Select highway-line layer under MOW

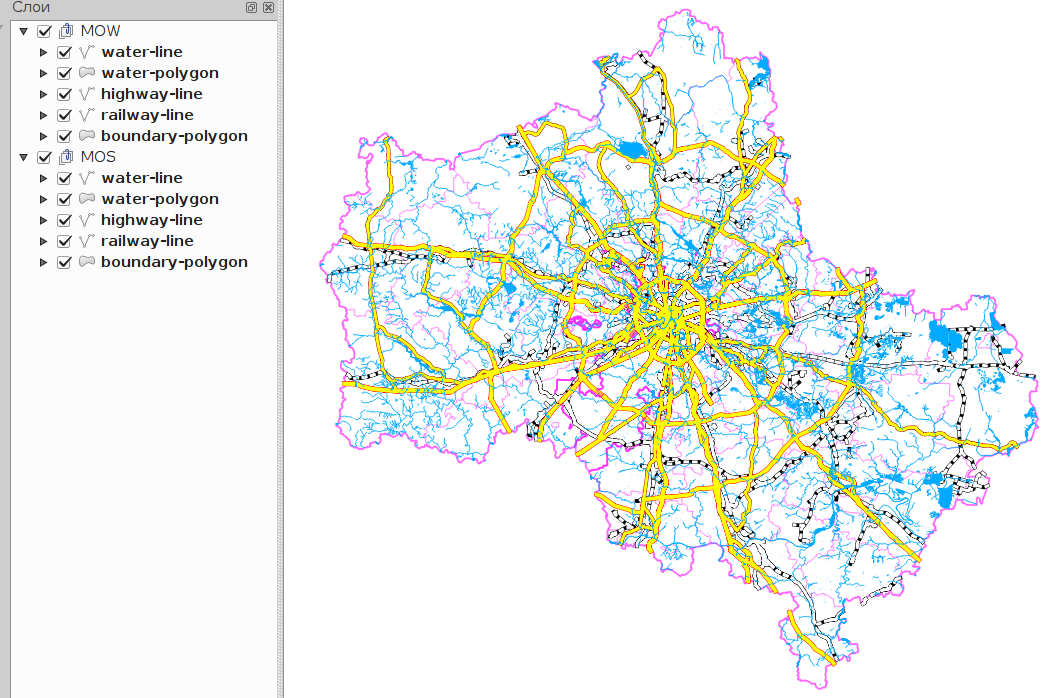[x=152, y=94]
